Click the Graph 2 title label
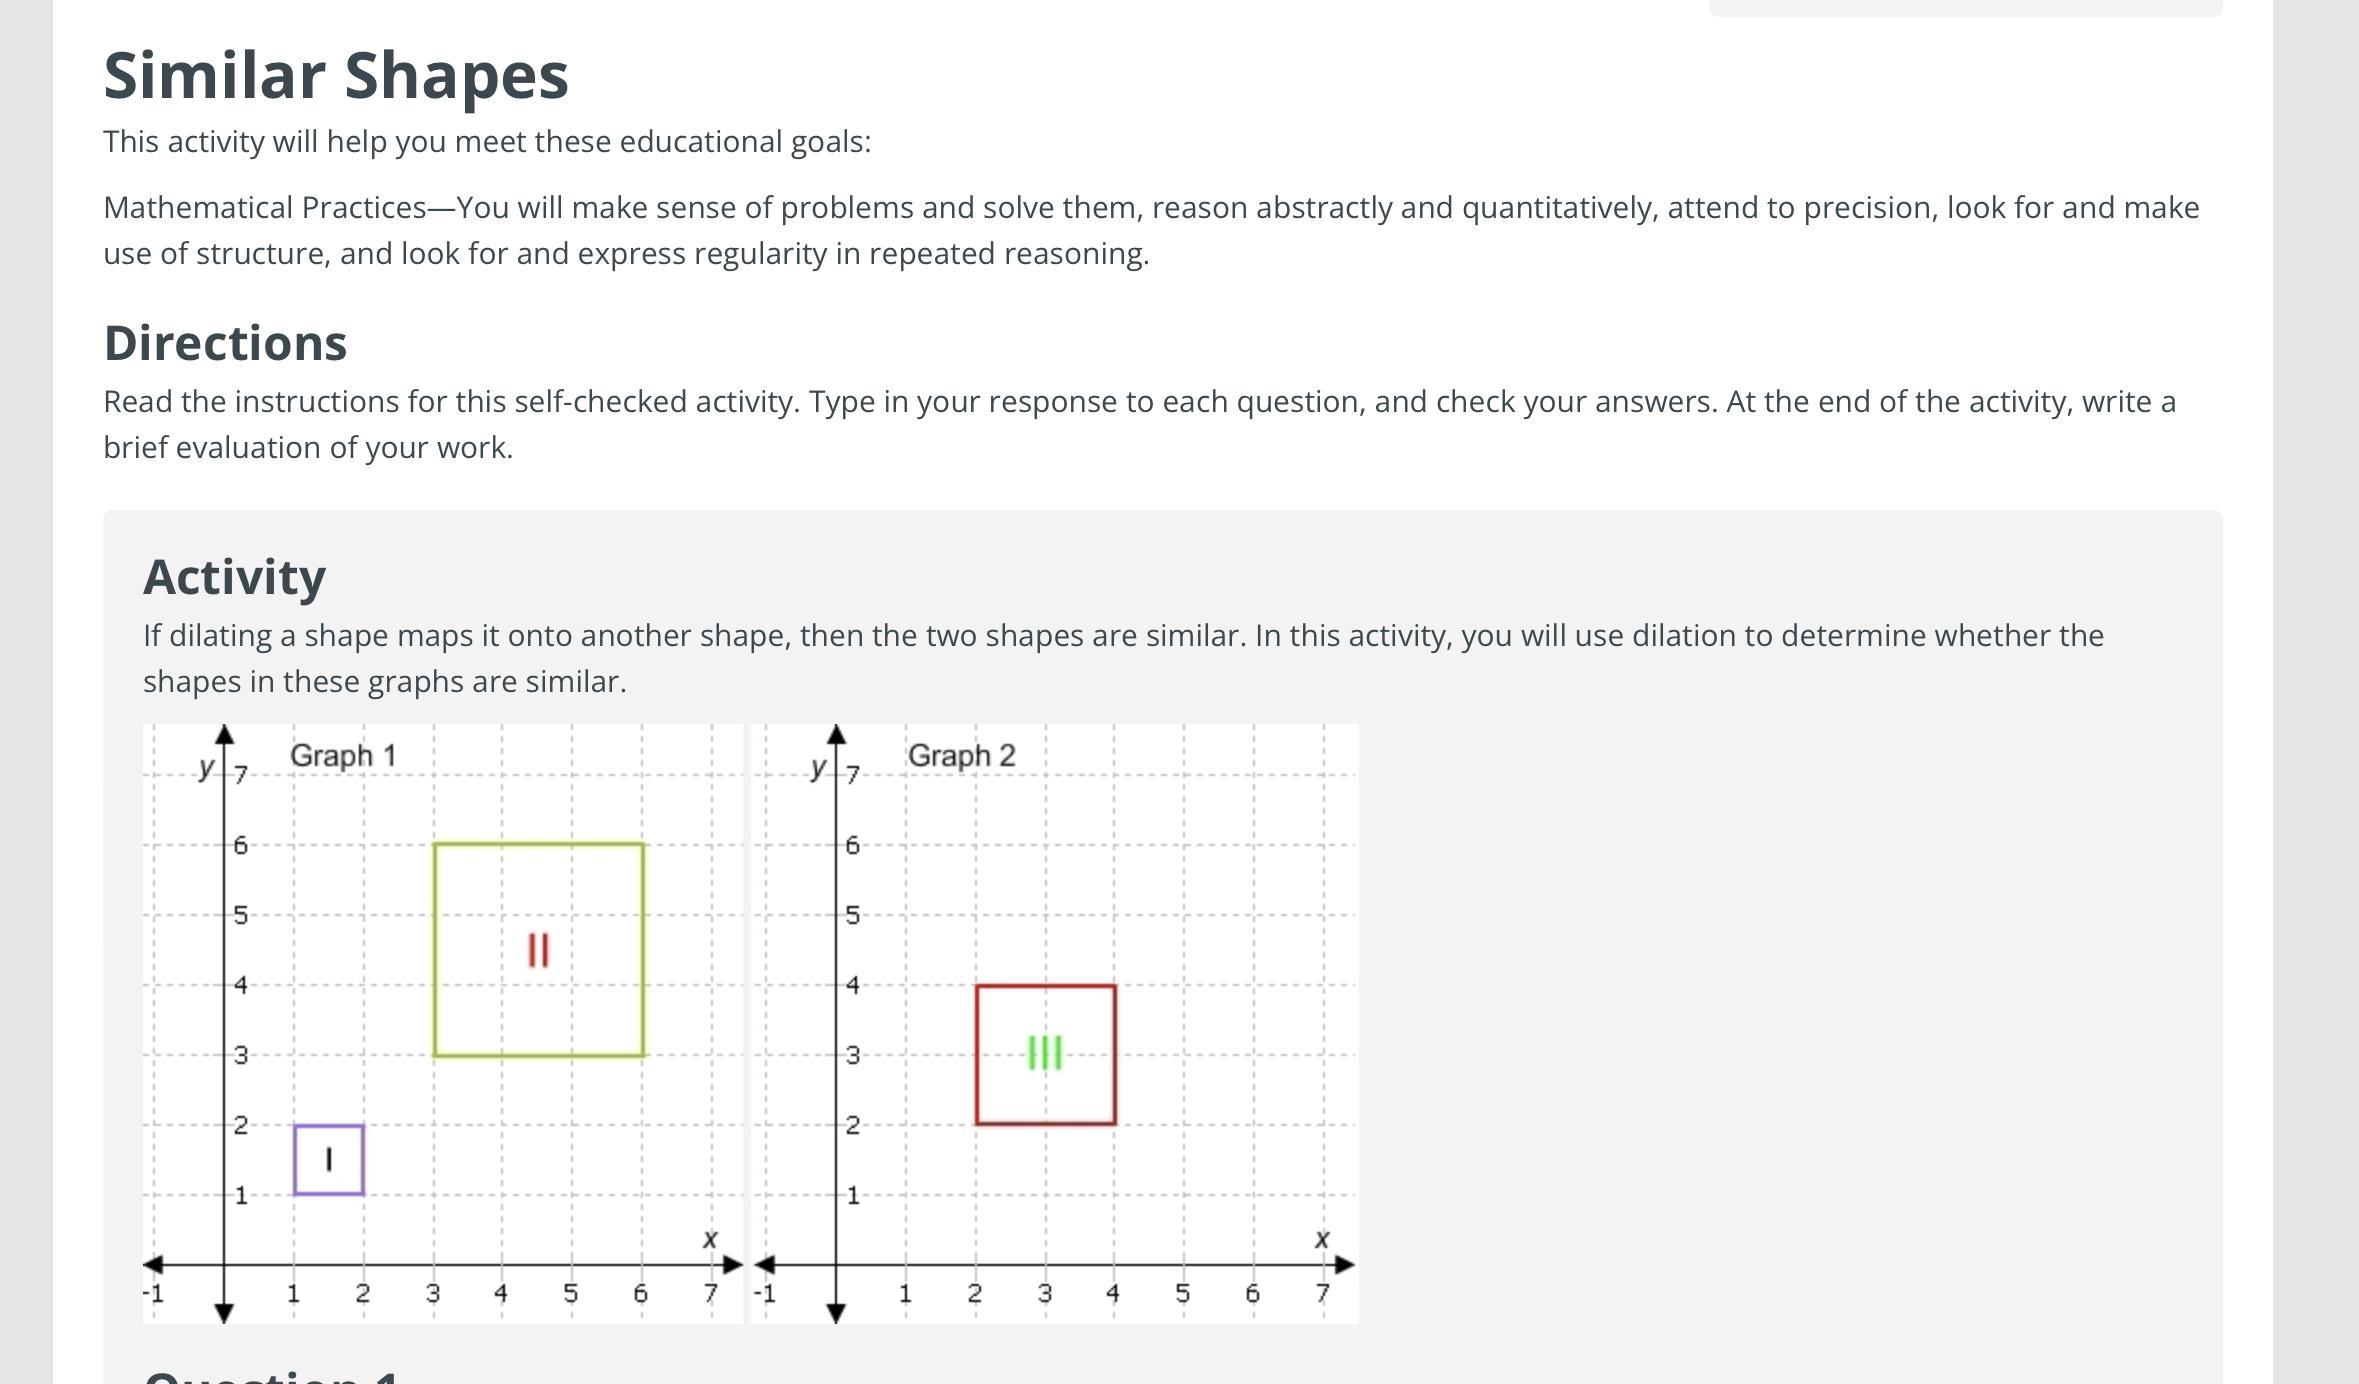This screenshot has width=2359, height=1384. tap(961, 756)
